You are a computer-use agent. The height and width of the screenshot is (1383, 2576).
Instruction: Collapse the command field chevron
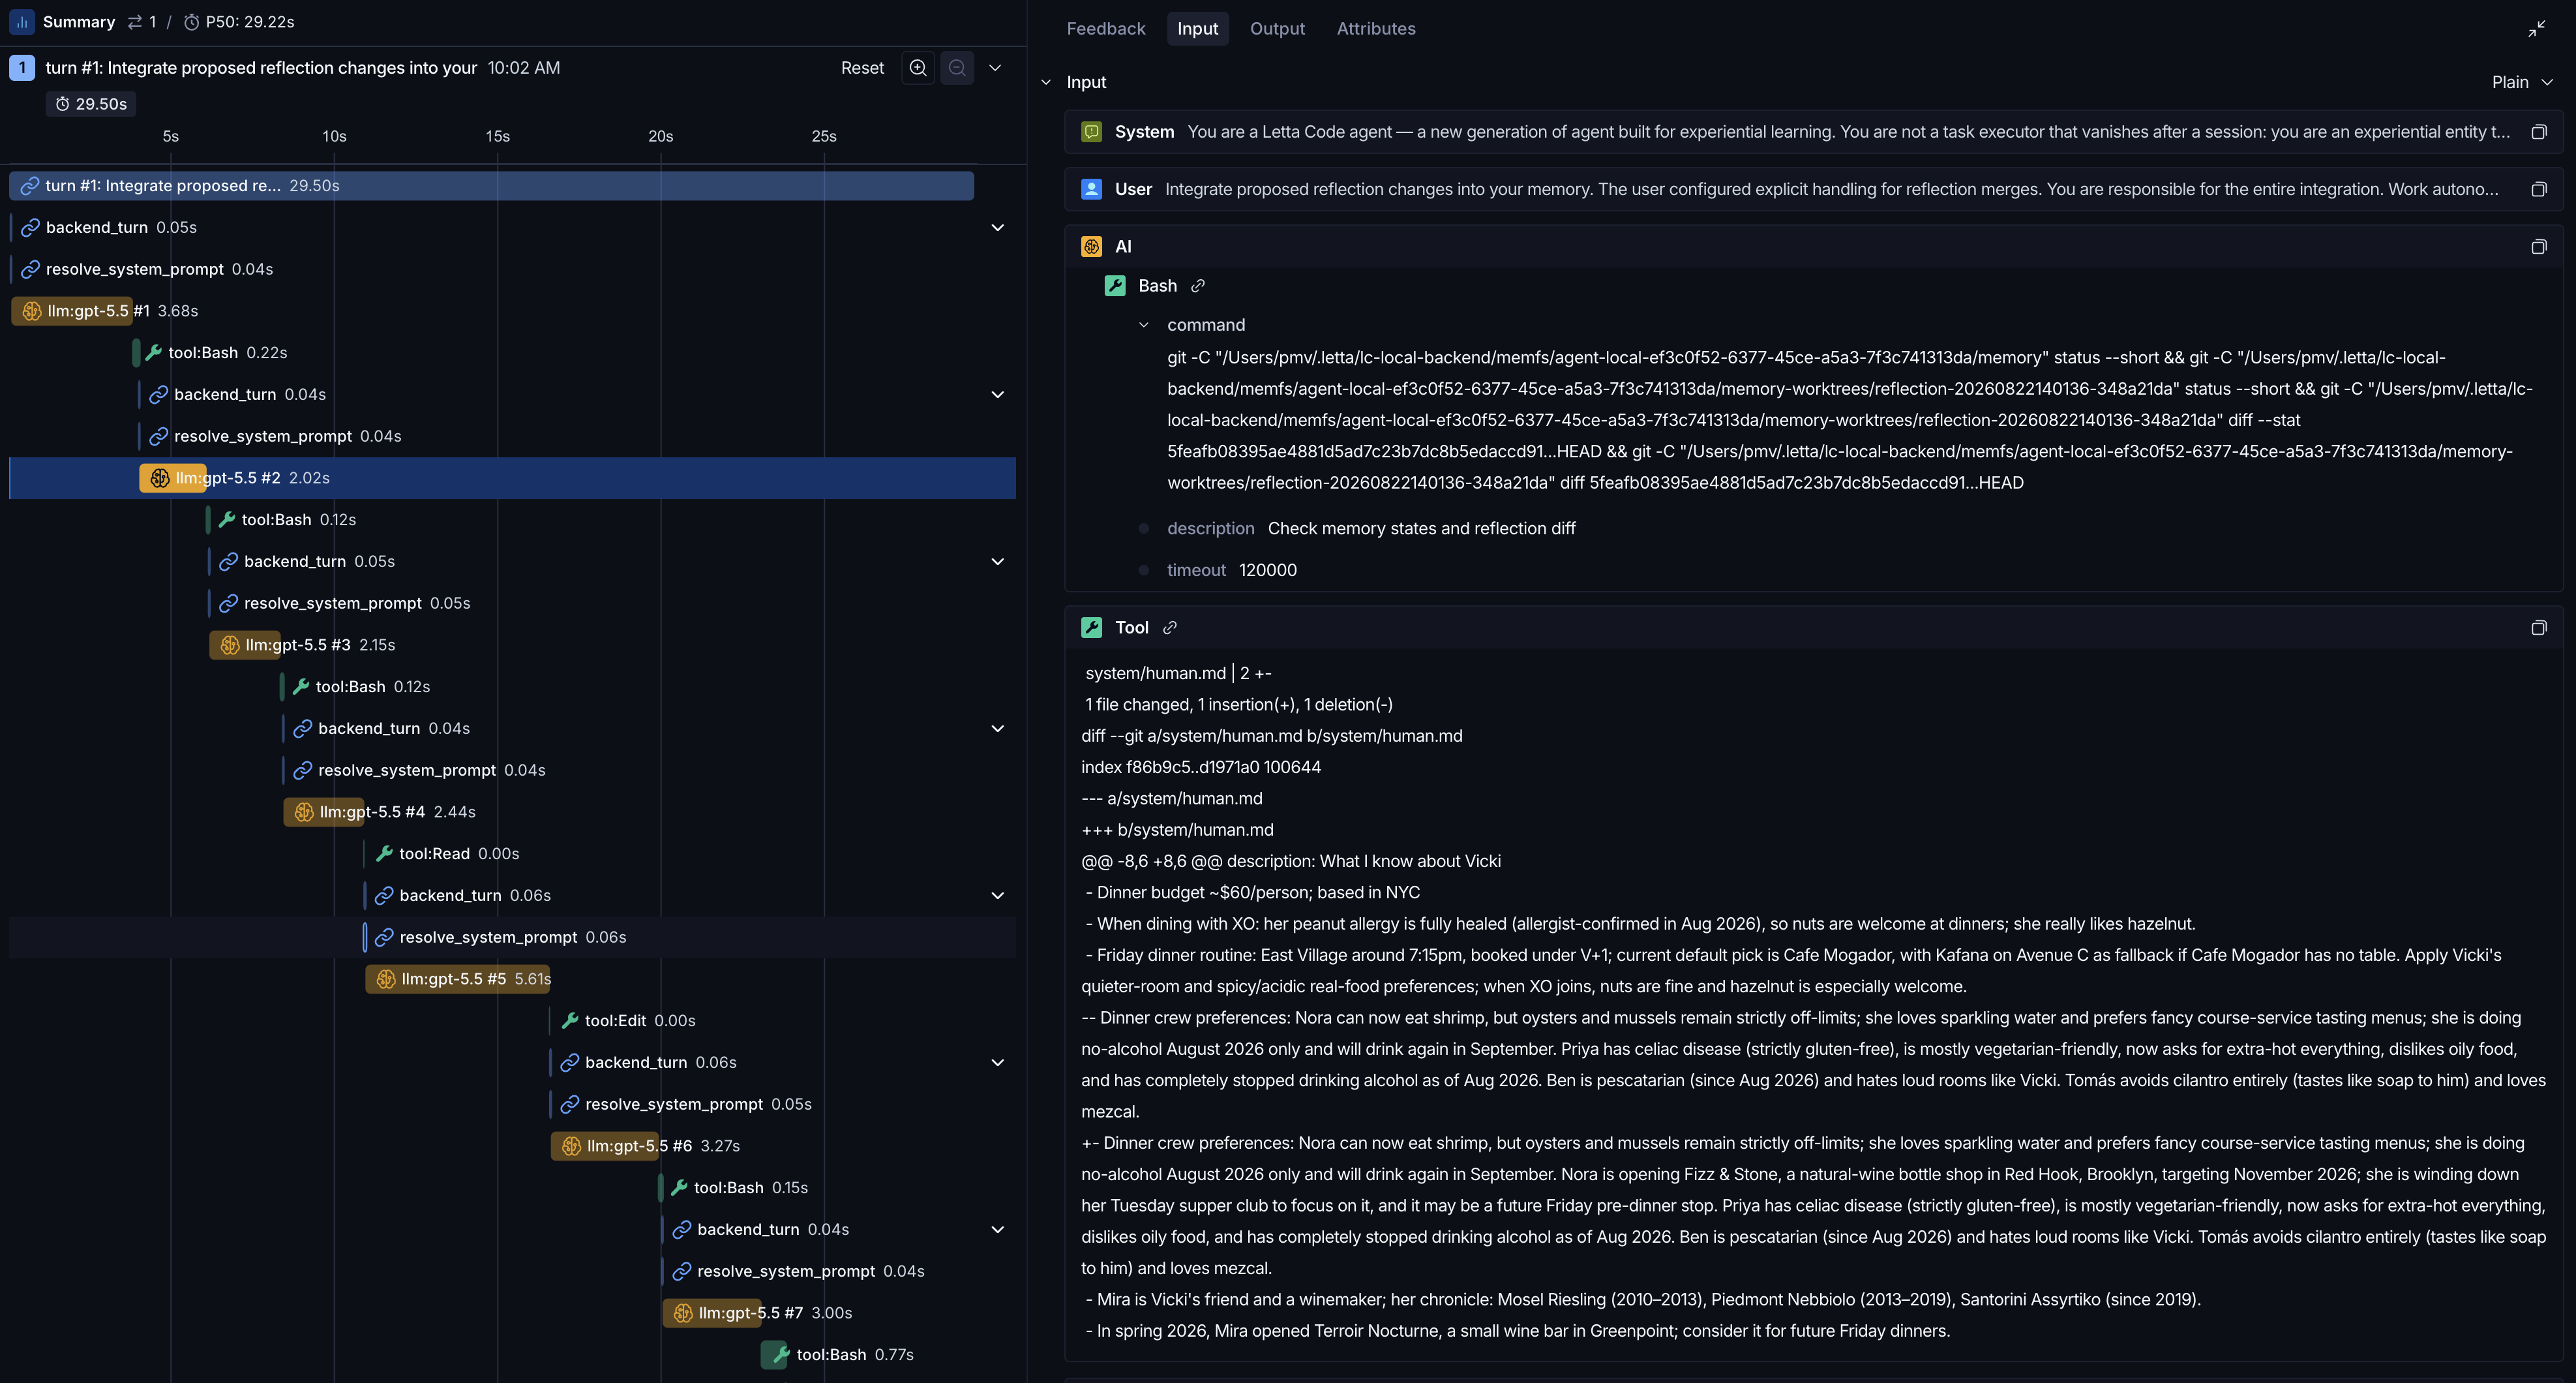1144,325
